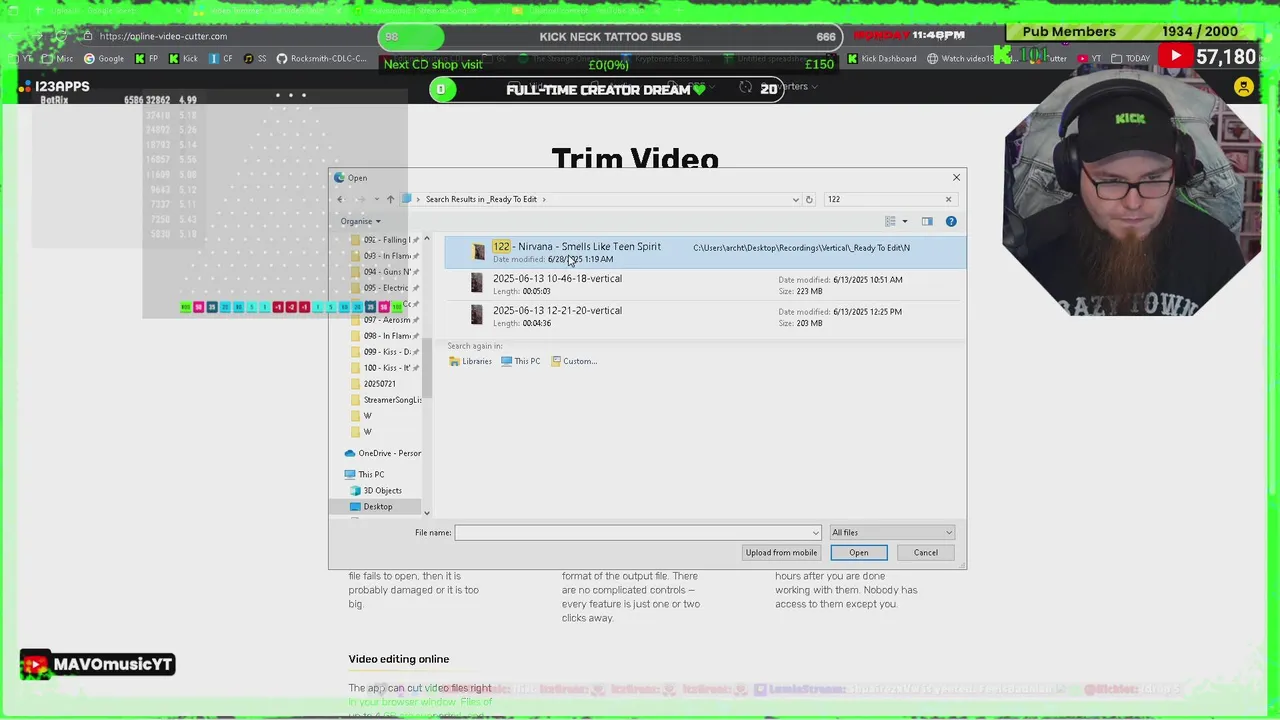Viewport: 1280px width, 720px height.
Task: Open the TODAY bookmarks folder
Action: 1131,59
